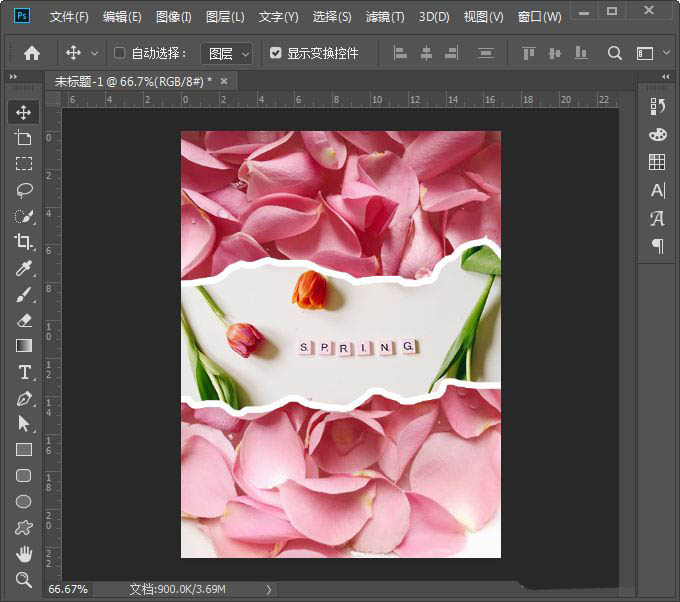This screenshot has height=602, width=680.
Task: Close the 未标题-1 document tab
Action: (x=224, y=81)
